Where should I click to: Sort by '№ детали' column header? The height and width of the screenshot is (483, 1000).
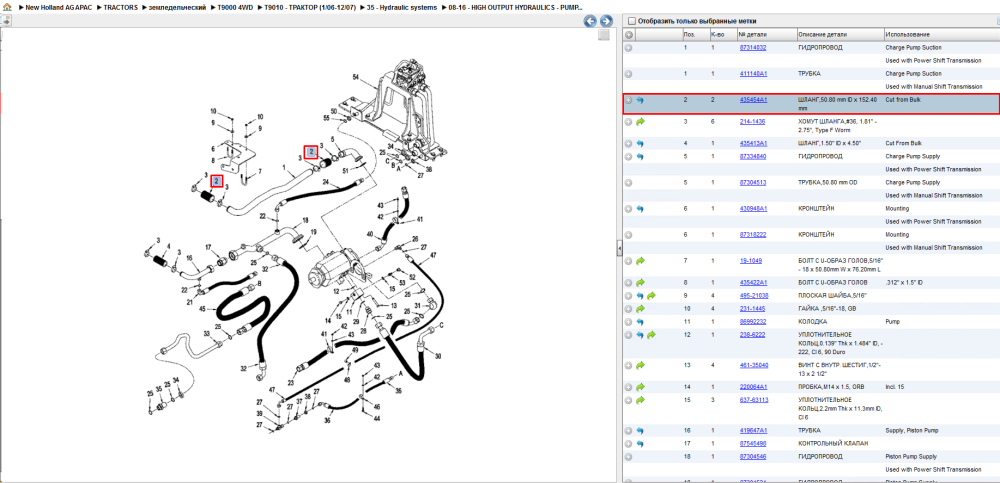(767, 34)
